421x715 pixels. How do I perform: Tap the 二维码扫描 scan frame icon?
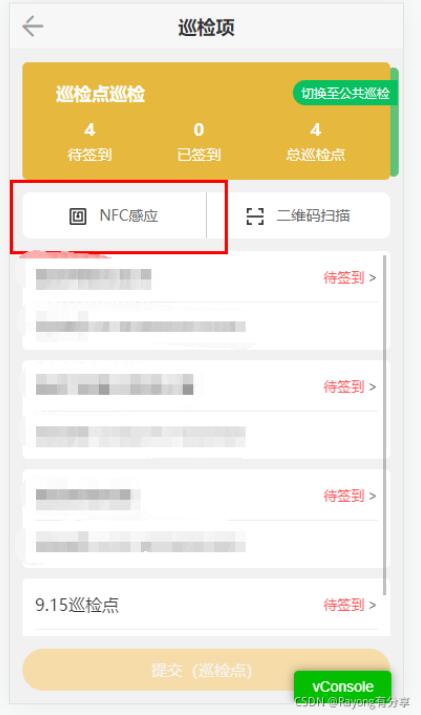tap(255, 216)
